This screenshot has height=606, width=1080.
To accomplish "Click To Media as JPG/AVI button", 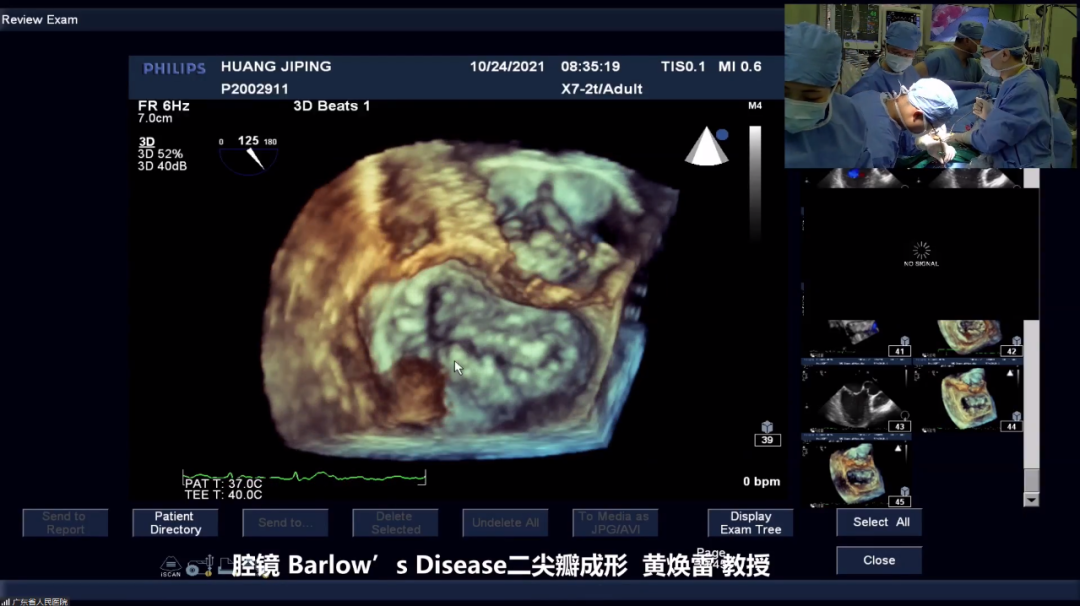I will (x=614, y=523).
